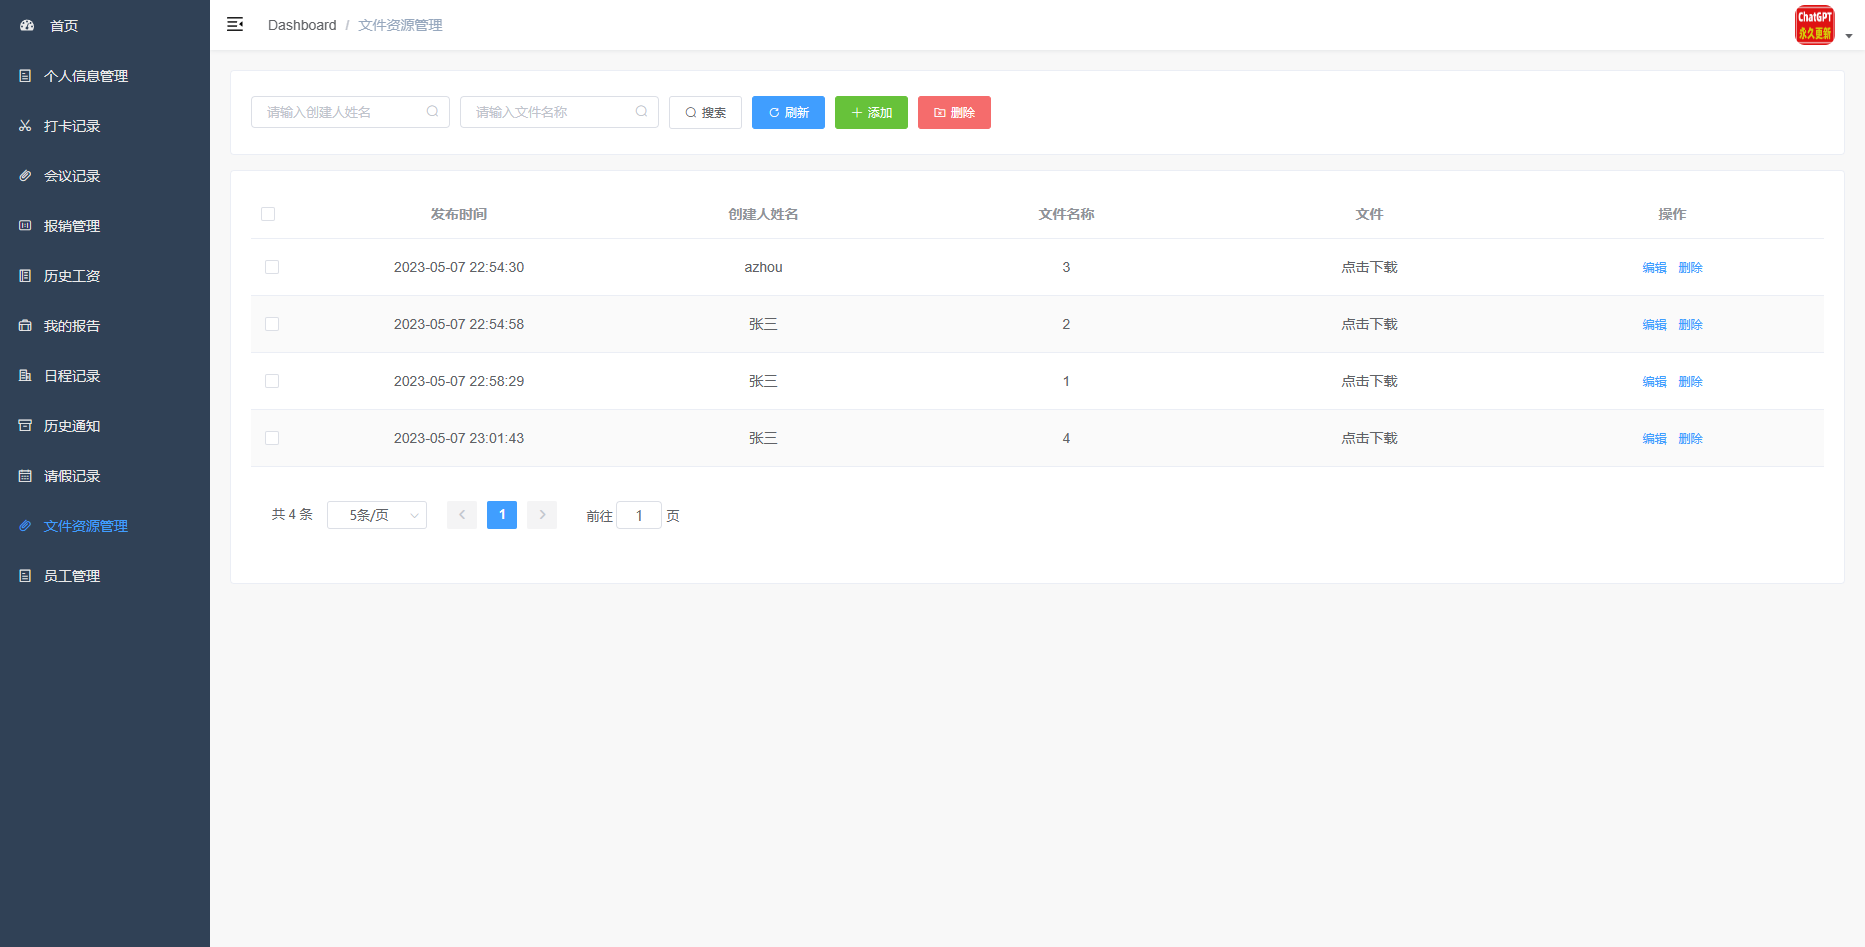The image size is (1865, 947).
Task: Check the row created by azhou
Action: [272, 267]
